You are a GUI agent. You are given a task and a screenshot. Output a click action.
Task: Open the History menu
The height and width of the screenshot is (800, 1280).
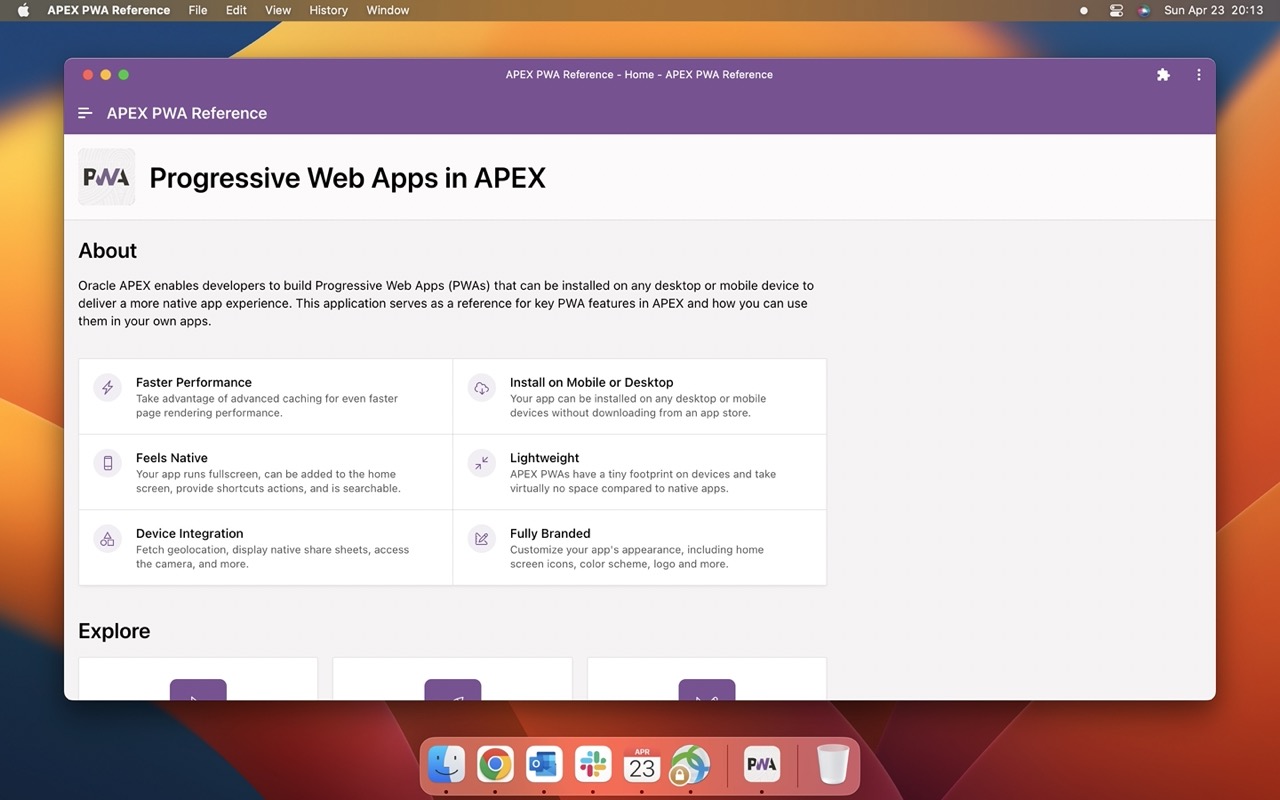click(328, 10)
